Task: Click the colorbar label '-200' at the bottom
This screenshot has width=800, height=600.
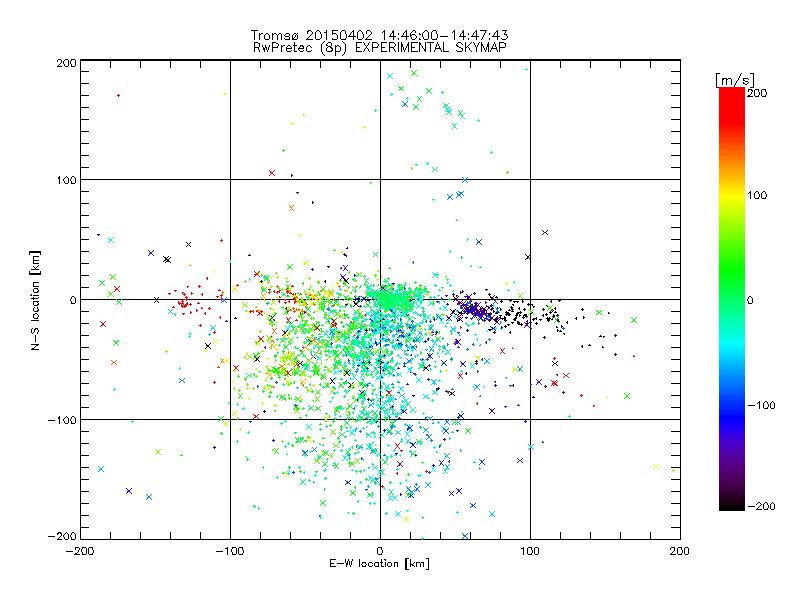Action: pos(761,506)
